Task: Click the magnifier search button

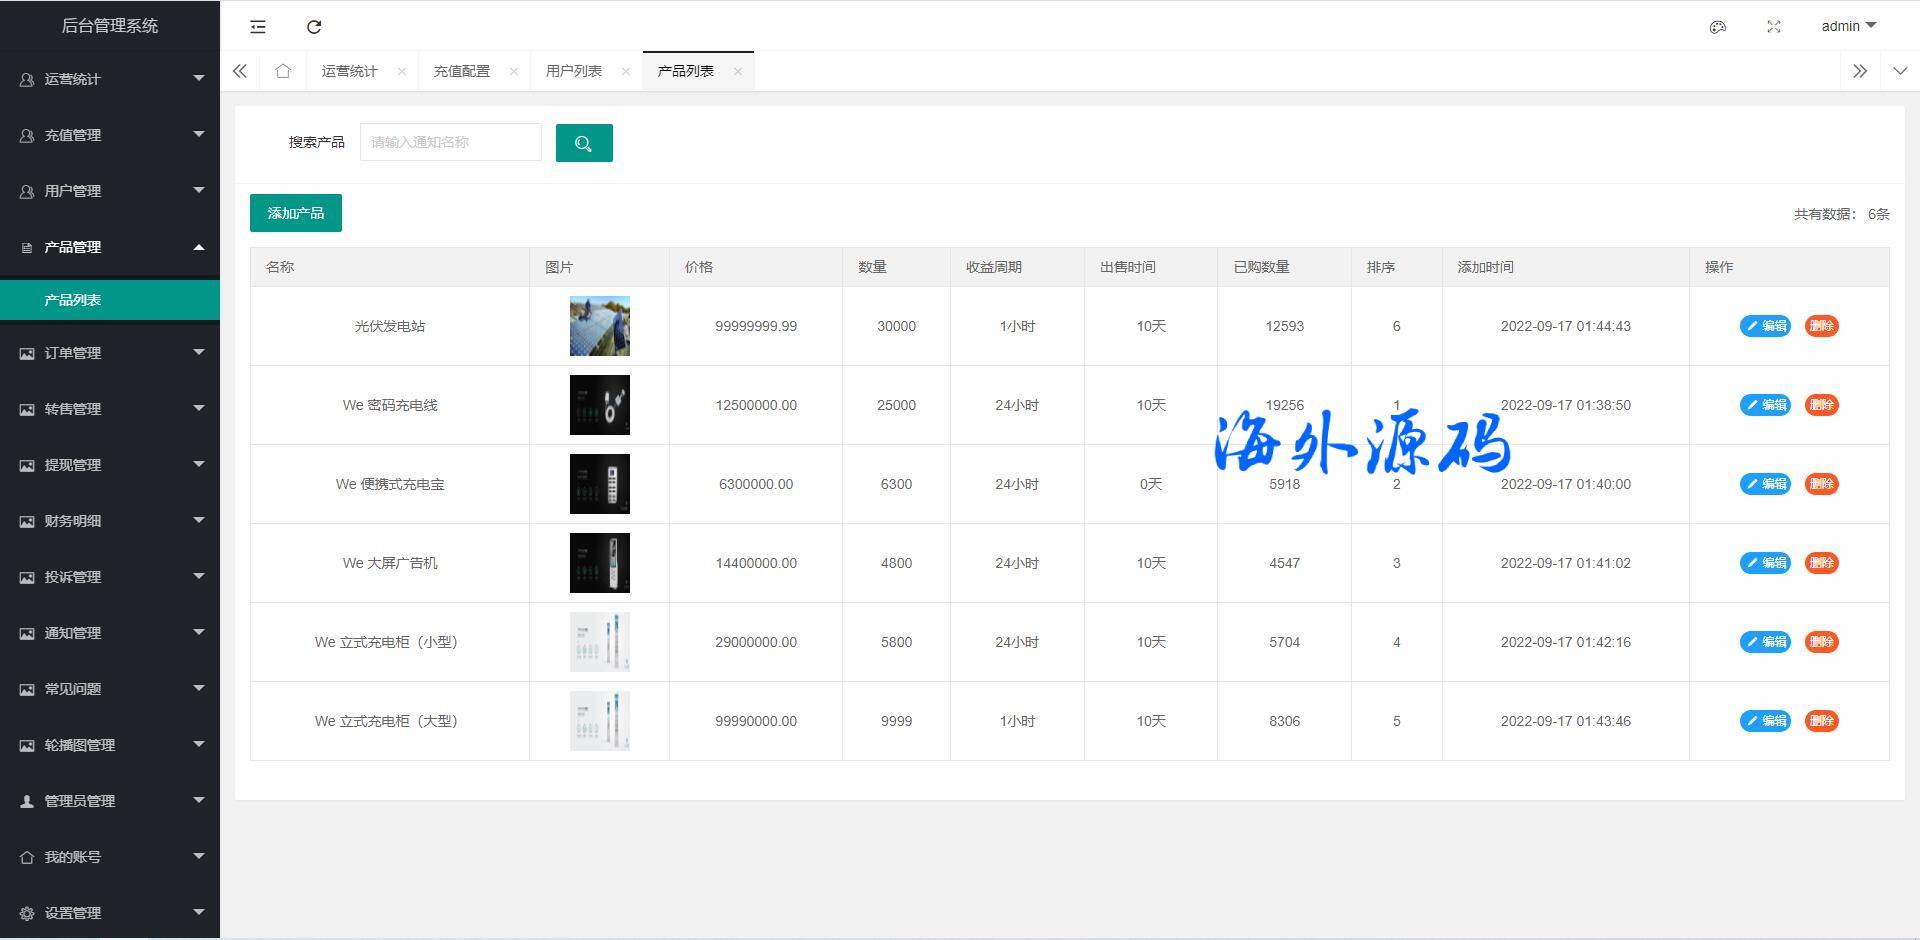Action: point(584,143)
